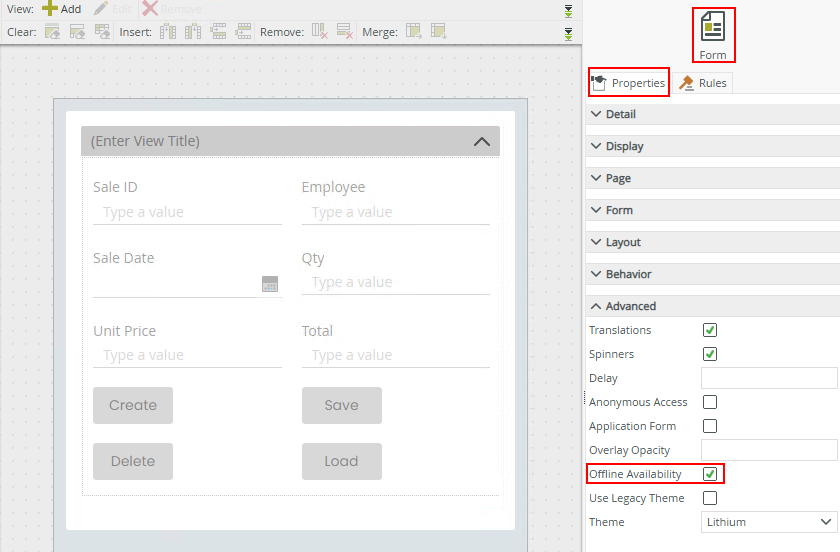Merge cell below icon

tap(438, 32)
